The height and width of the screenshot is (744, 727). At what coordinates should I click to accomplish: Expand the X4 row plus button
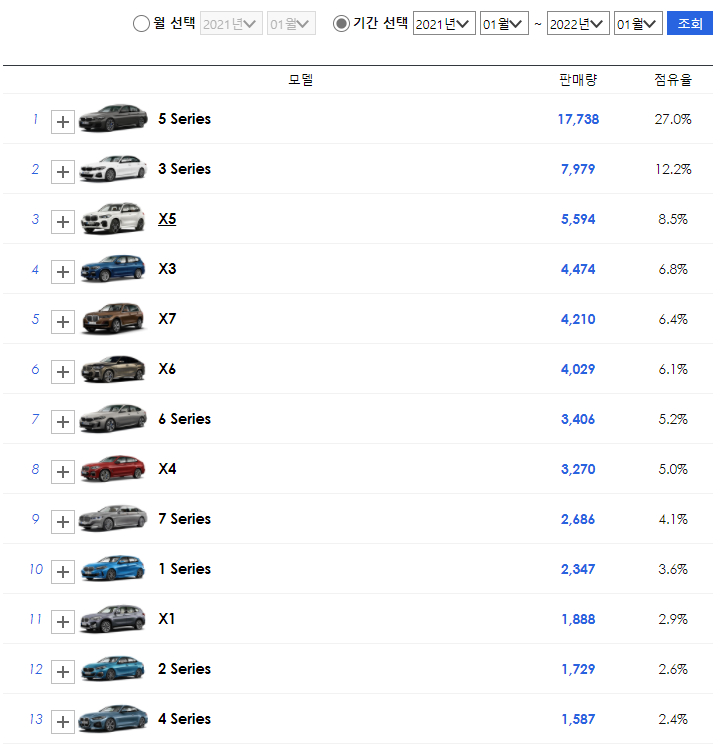coord(63,472)
